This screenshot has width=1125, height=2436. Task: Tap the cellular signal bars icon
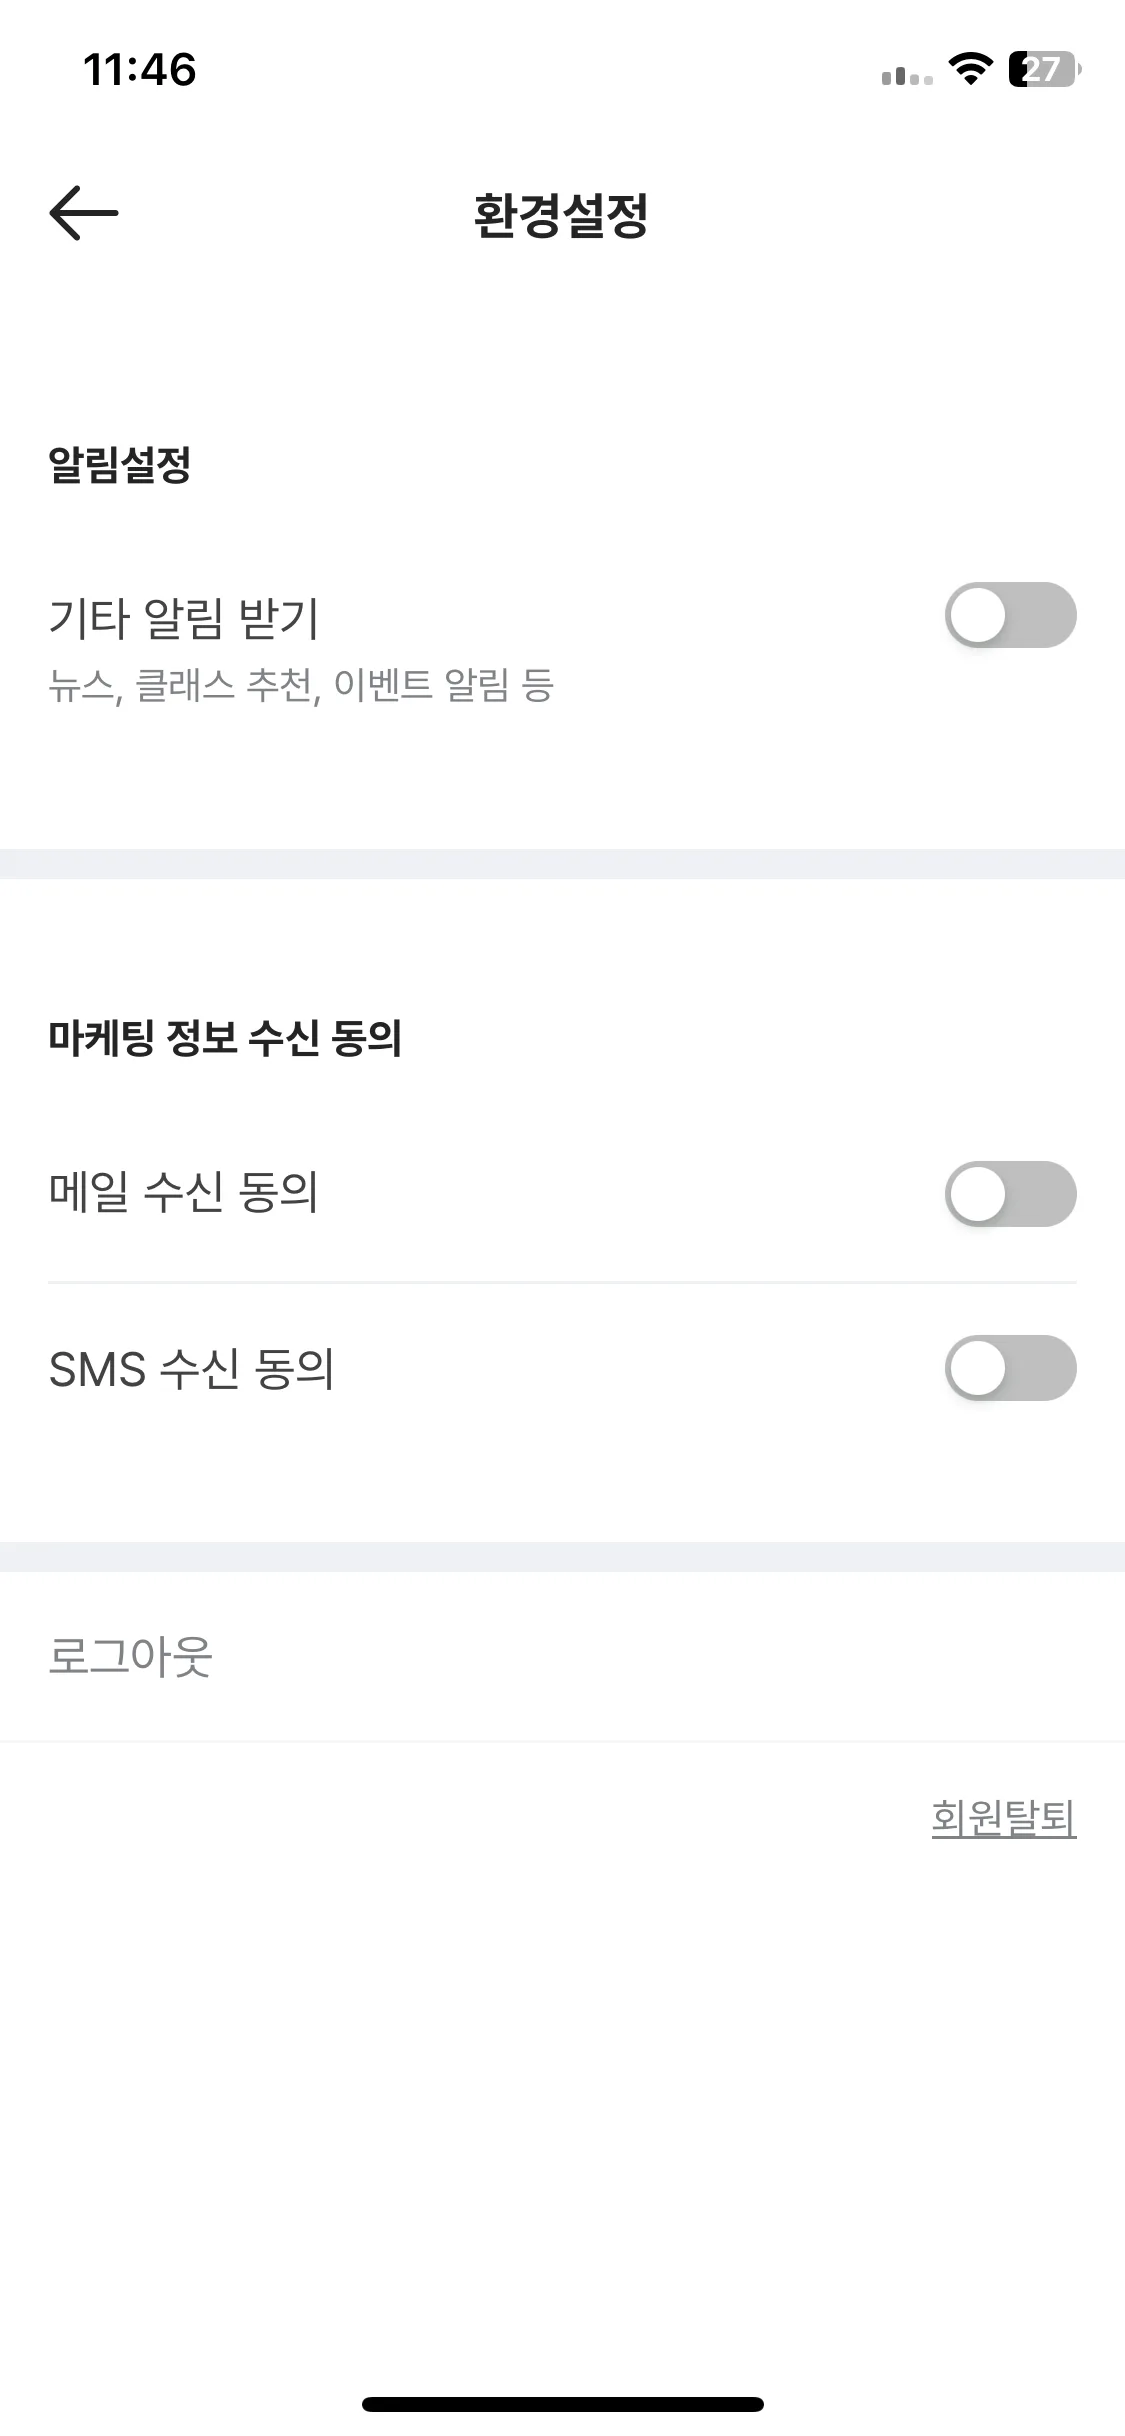coord(907,75)
